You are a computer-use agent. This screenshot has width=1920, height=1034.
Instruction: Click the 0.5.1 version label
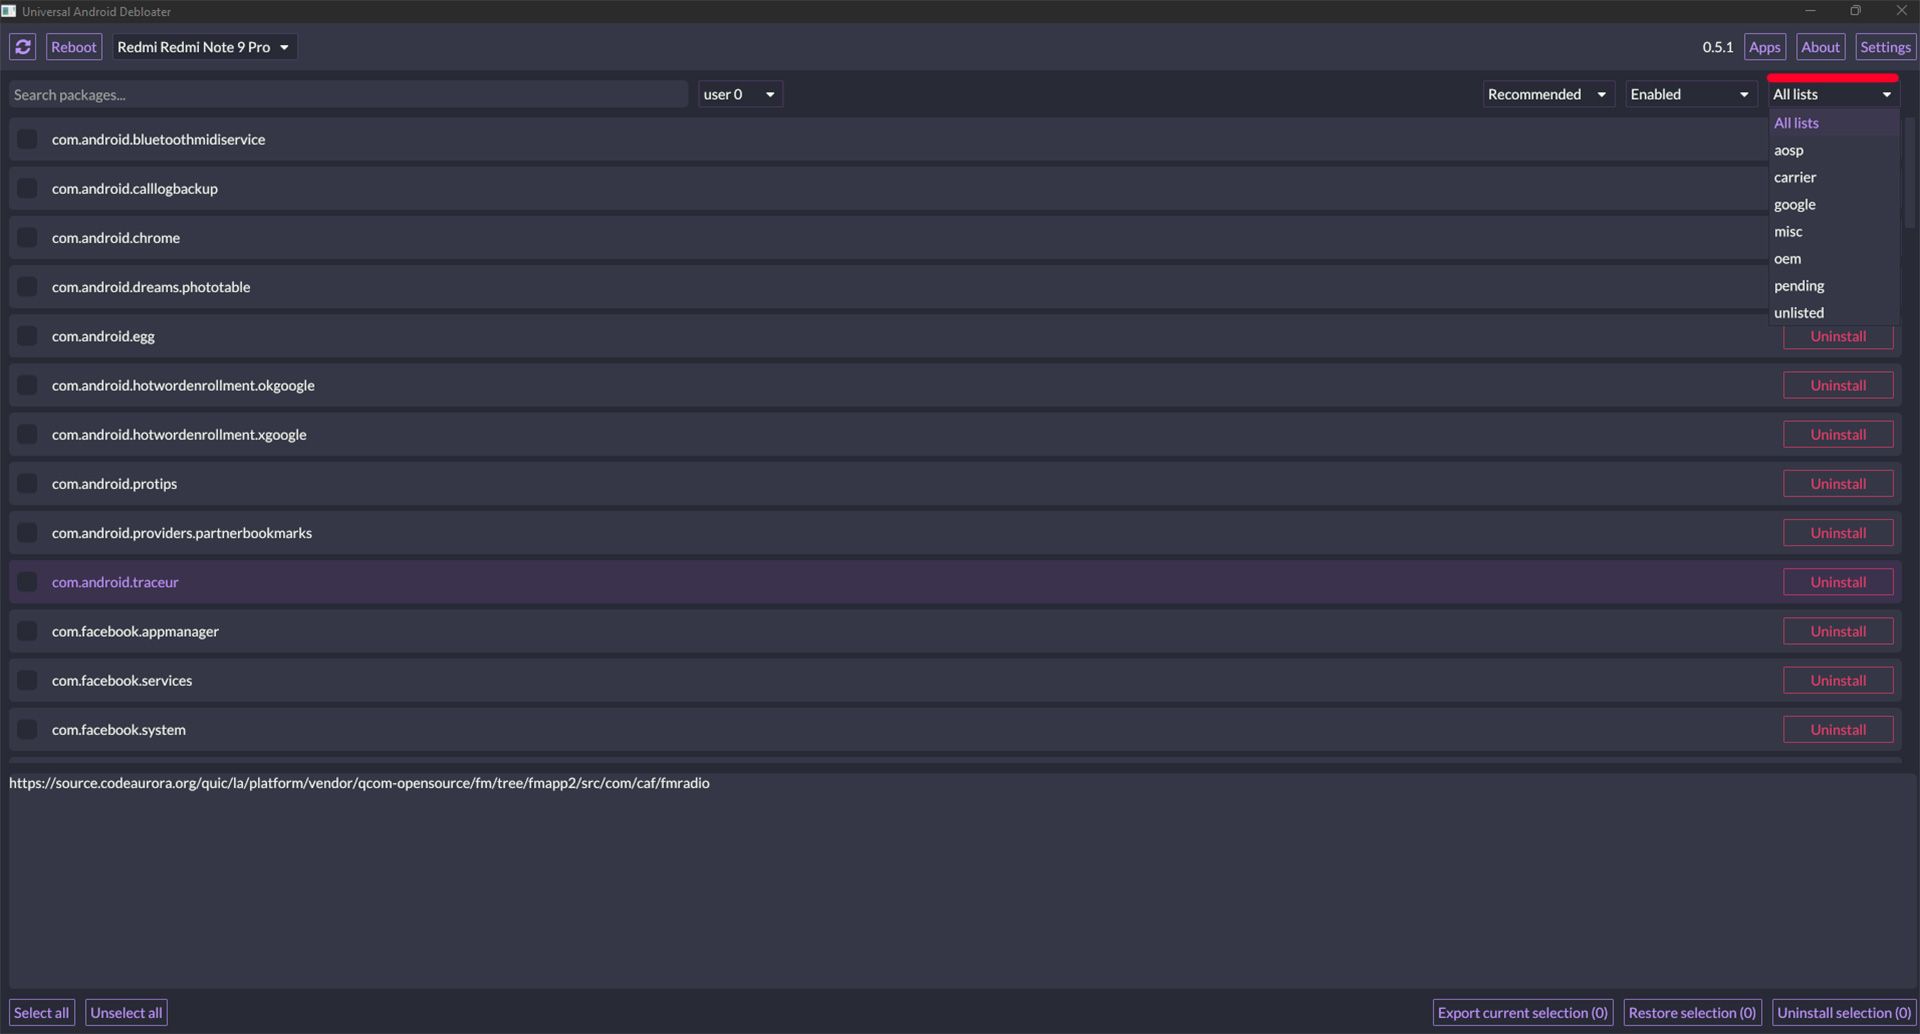[1718, 47]
